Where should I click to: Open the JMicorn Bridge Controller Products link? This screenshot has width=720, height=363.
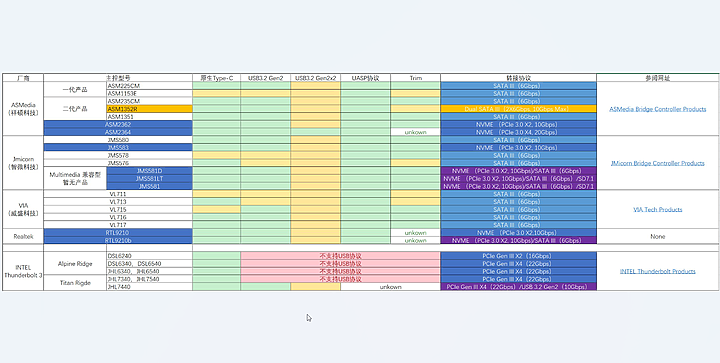pos(658,163)
